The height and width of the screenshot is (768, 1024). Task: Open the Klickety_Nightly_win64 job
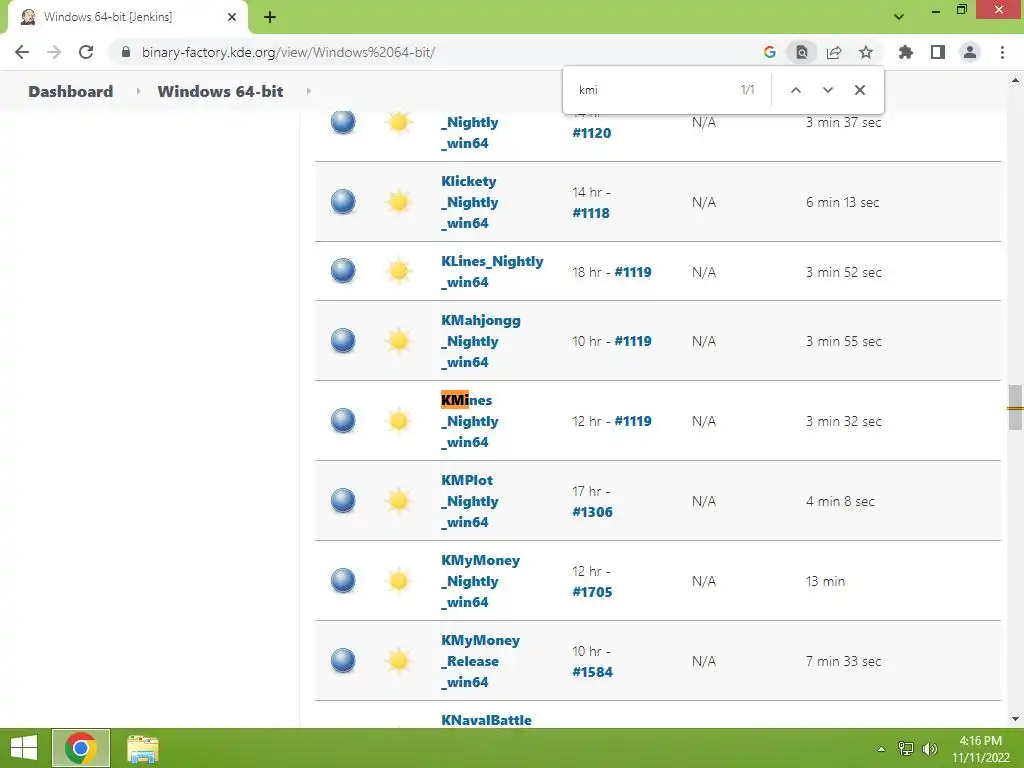(470, 202)
